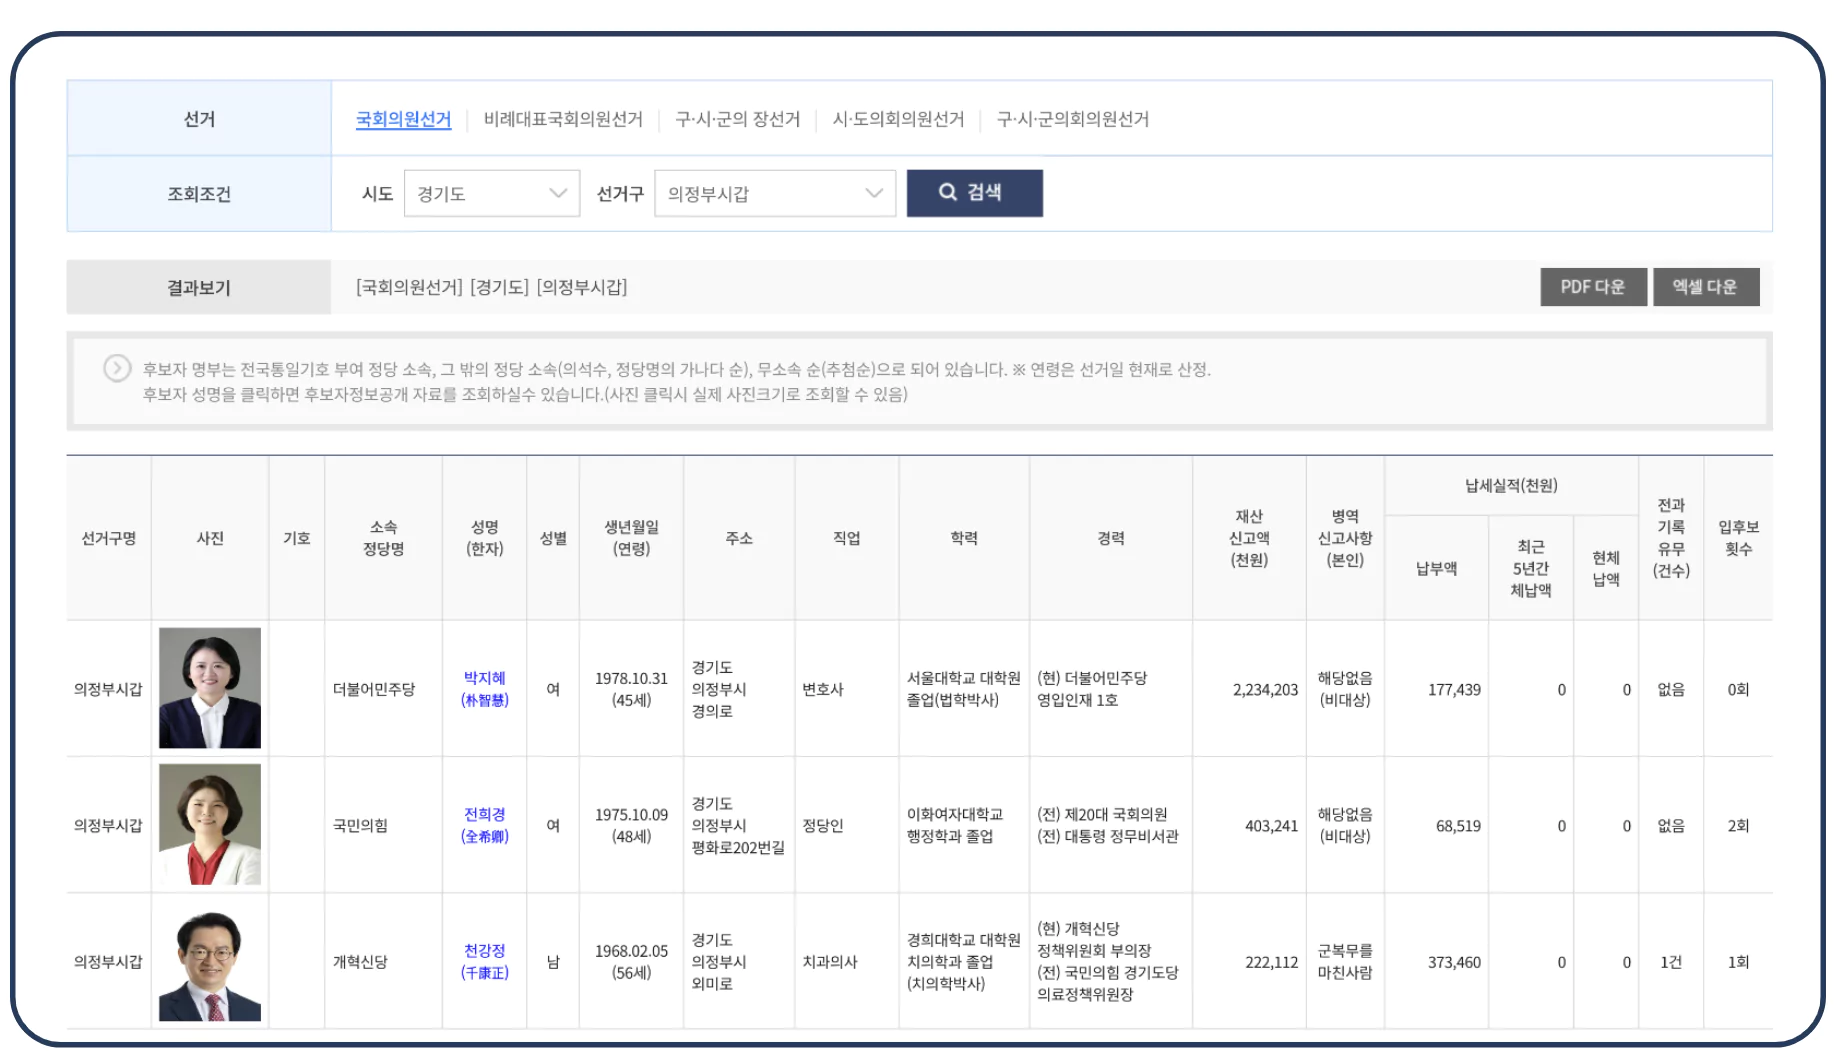Click the 전과 기록 유무 header
The height and width of the screenshot is (1056, 1848).
coord(1671,538)
